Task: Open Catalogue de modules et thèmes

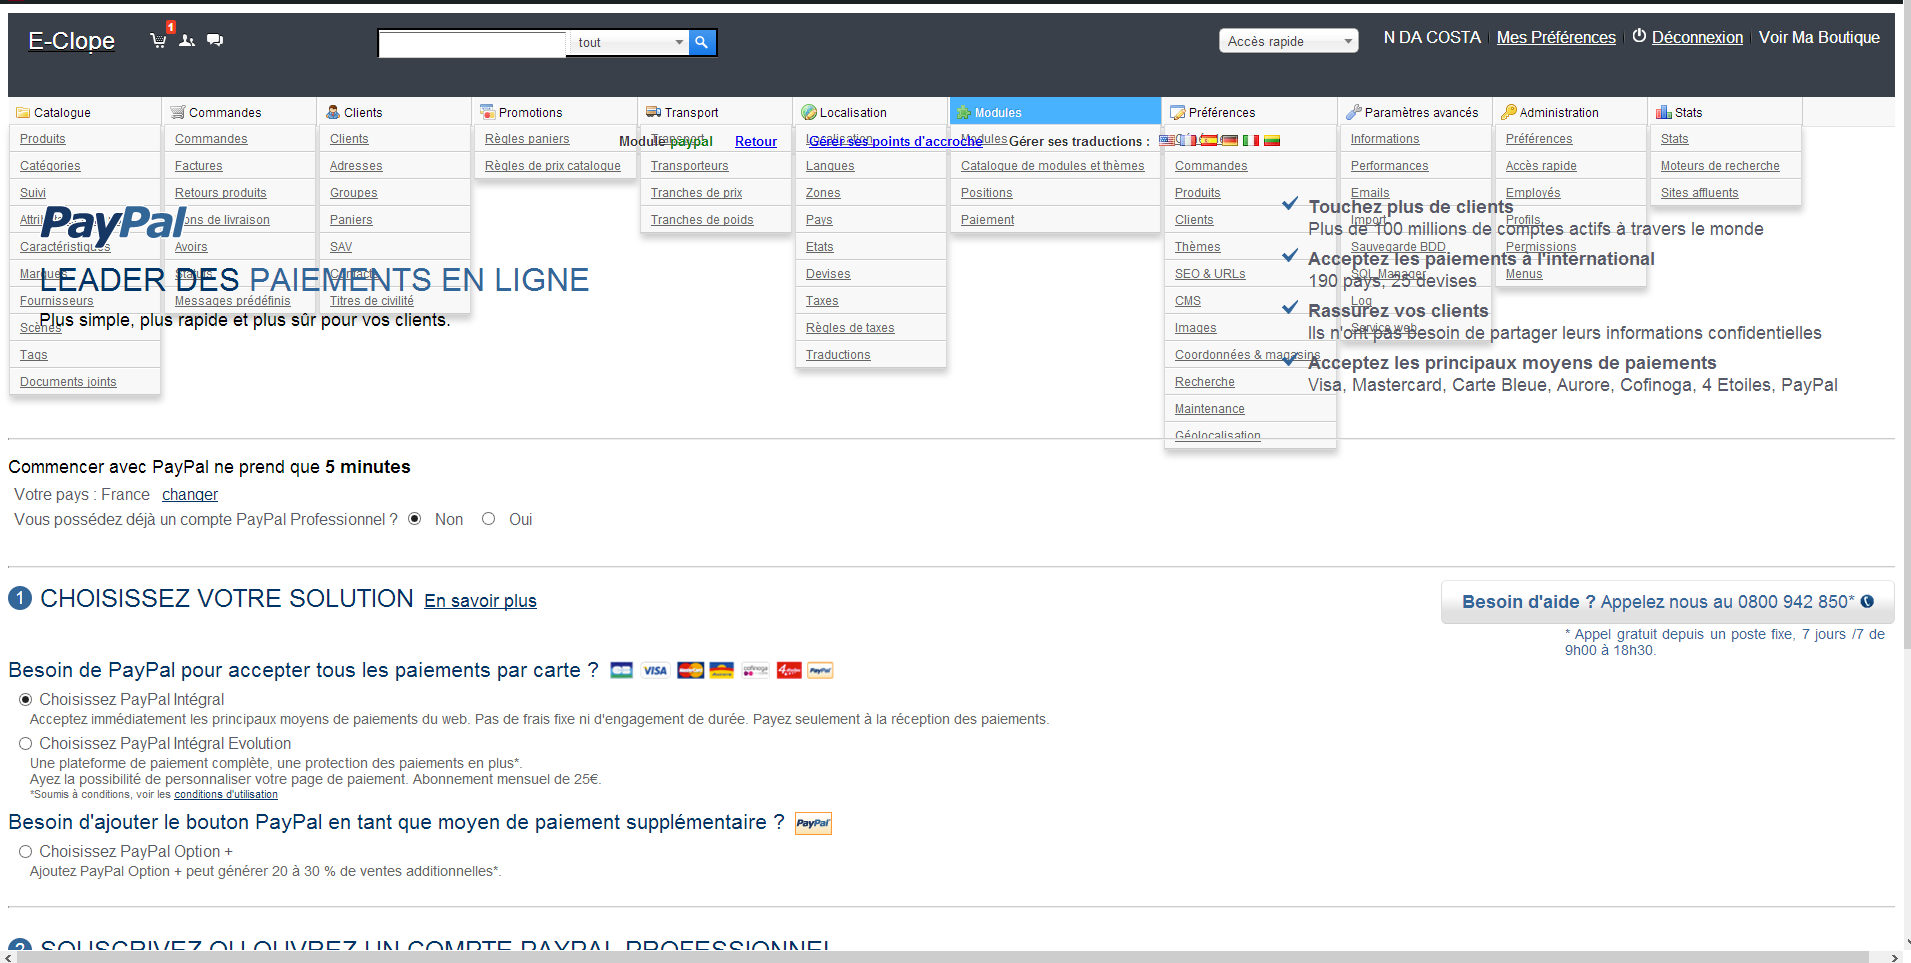Action: click(1052, 166)
